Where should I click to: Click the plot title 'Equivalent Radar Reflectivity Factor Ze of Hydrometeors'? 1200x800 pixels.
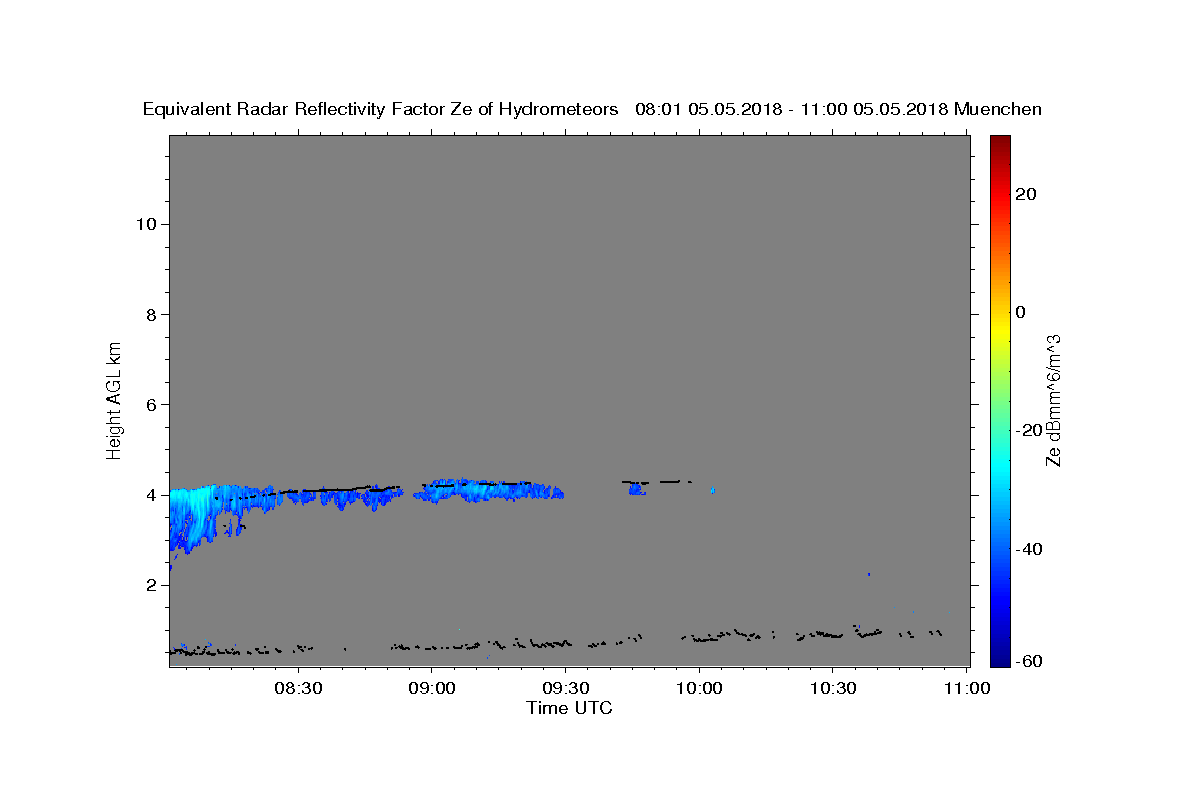coord(381,110)
